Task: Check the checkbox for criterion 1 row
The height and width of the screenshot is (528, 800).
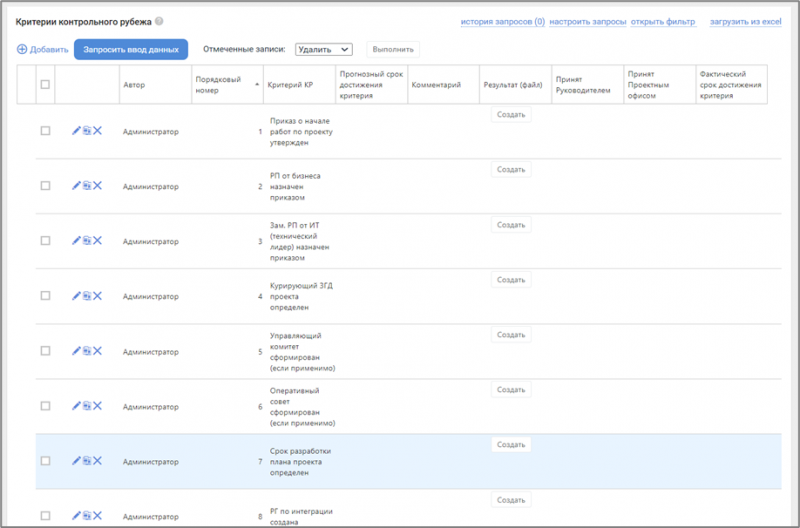Action: [x=45, y=131]
